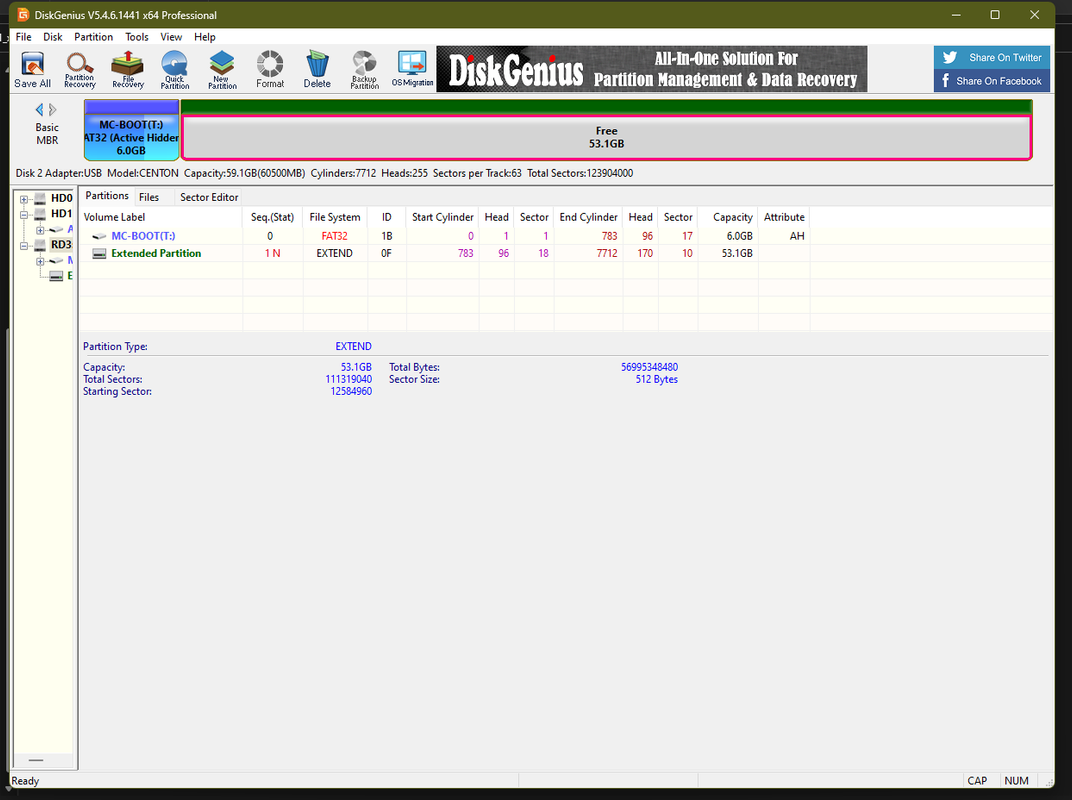Click the Attribute column header
Viewport: 1072px width, 800px height.
click(784, 217)
